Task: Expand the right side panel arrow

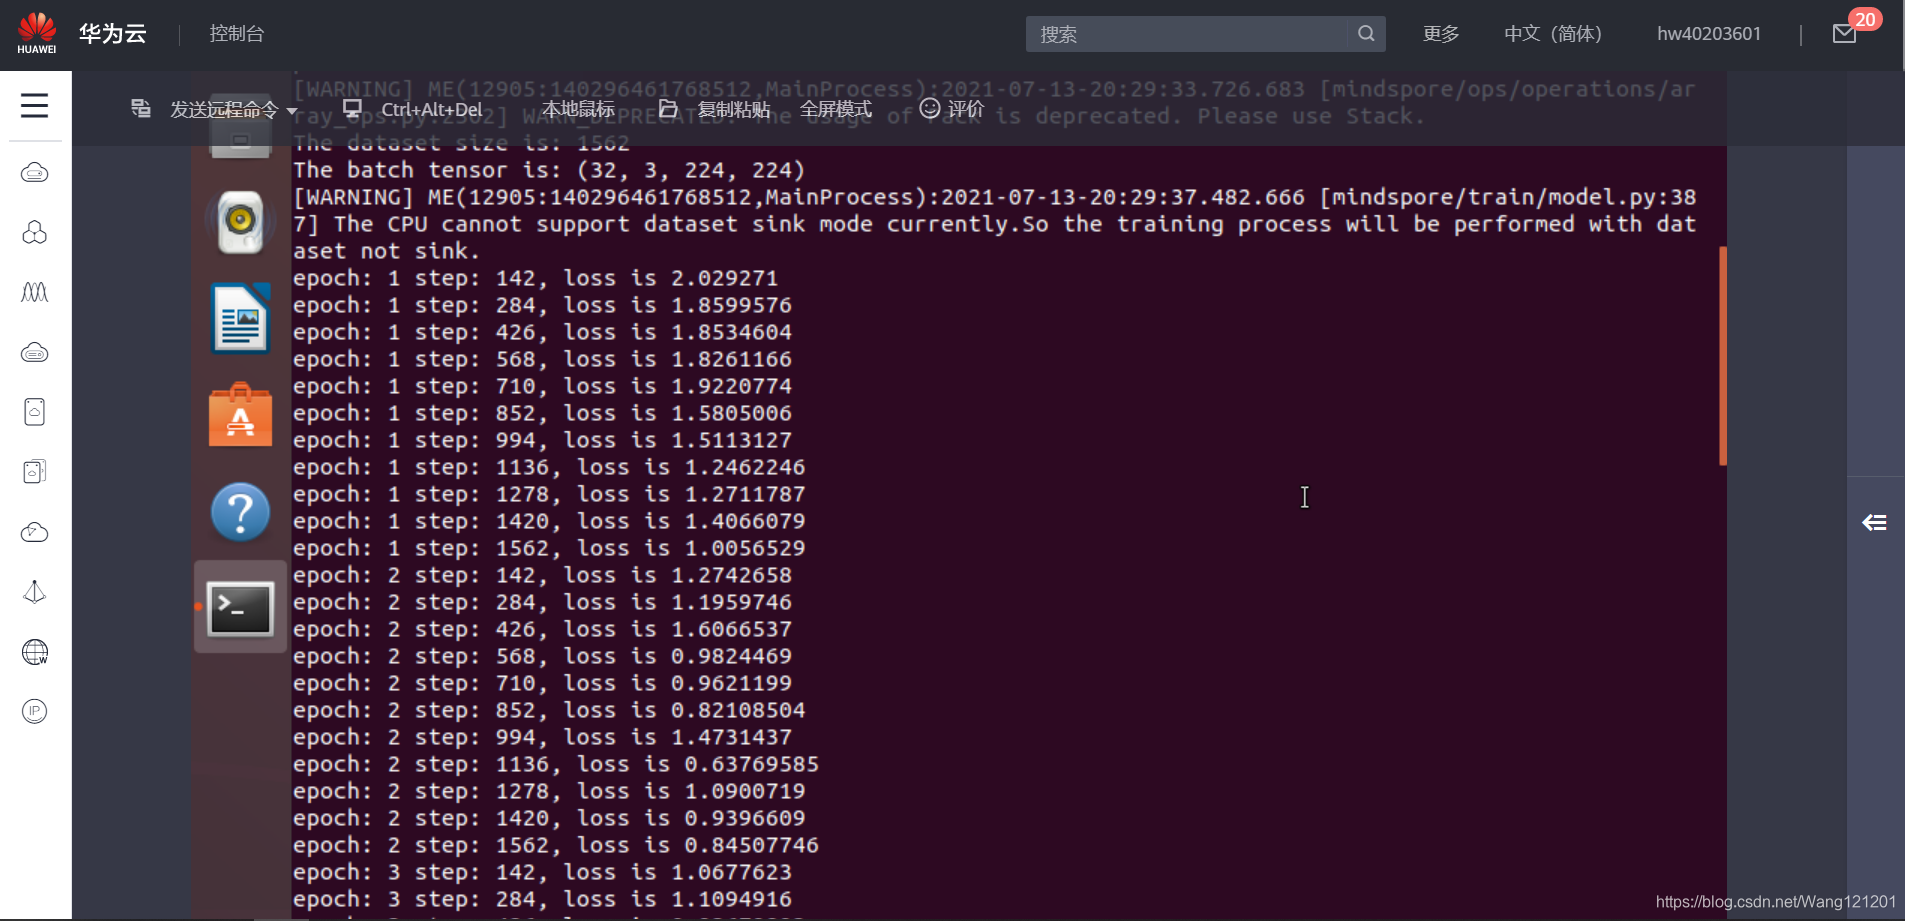Action: tap(1875, 522)
